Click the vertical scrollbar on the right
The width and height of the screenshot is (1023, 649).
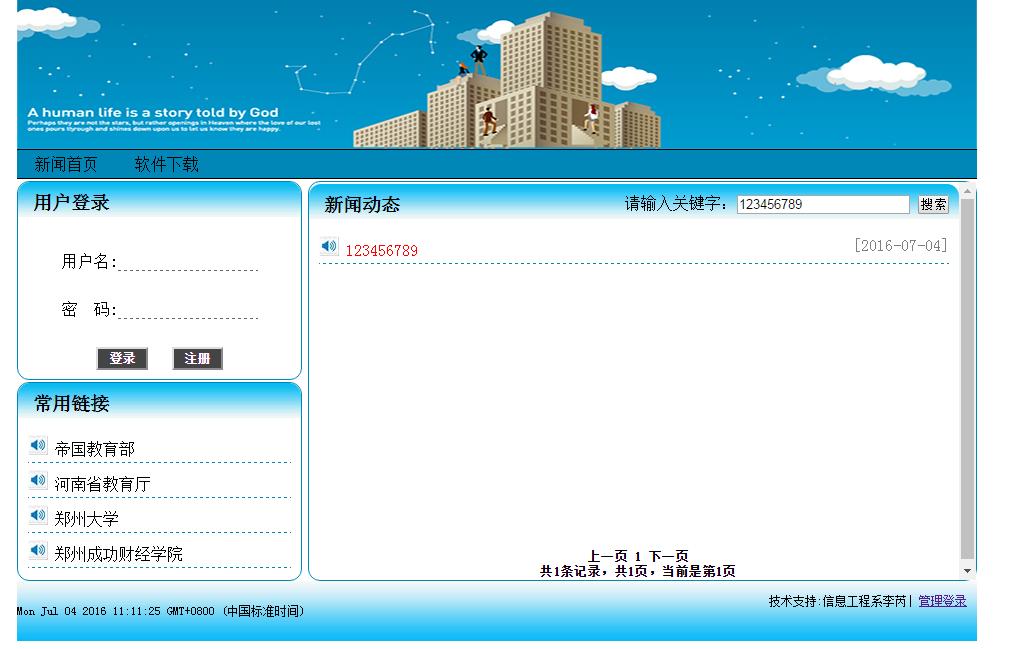[966, 380]
